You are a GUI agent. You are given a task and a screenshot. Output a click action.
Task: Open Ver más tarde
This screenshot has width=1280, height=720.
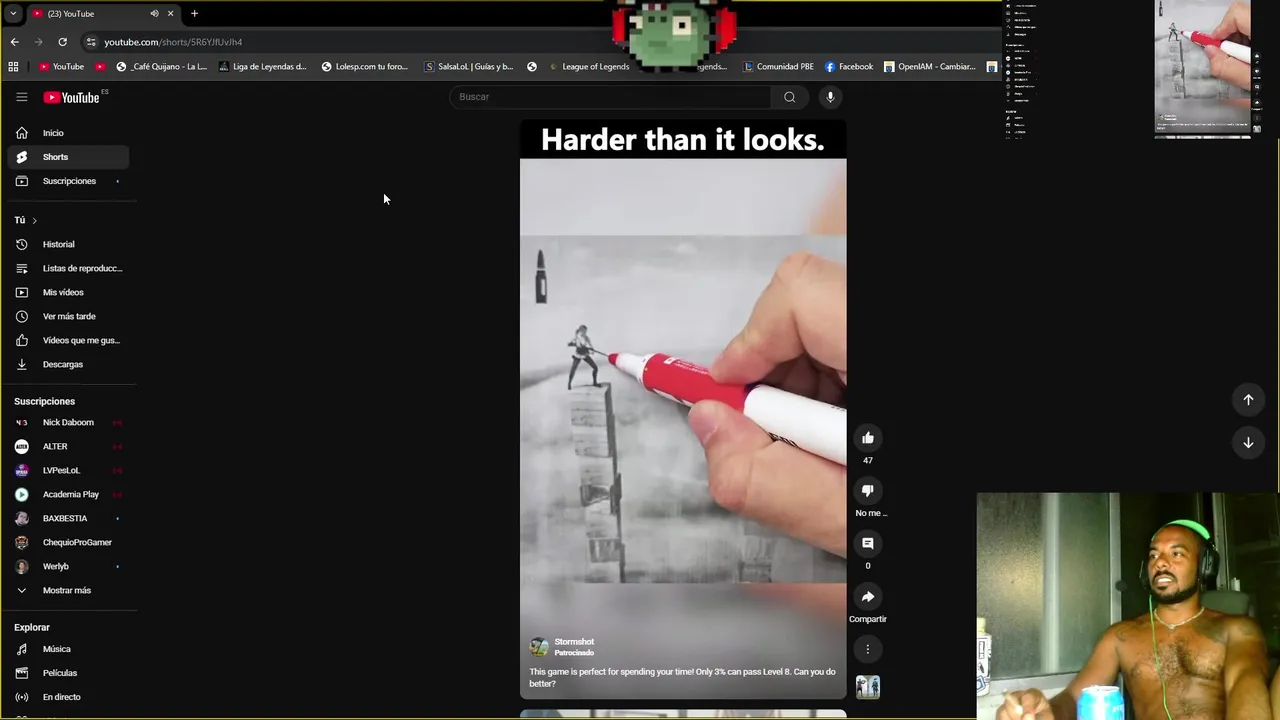[x=68, y=316]
